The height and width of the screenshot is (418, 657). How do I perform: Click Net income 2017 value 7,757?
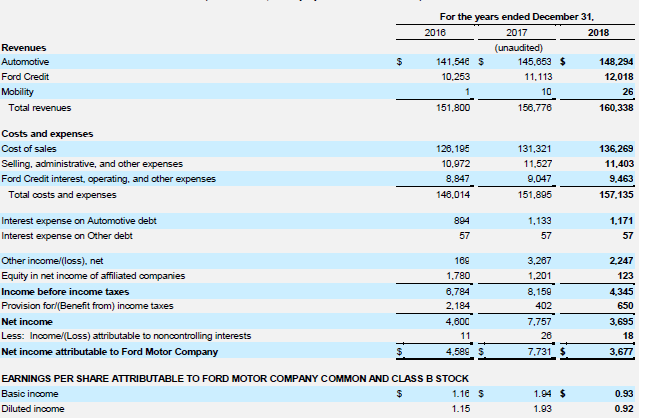[x=539, y=322]
